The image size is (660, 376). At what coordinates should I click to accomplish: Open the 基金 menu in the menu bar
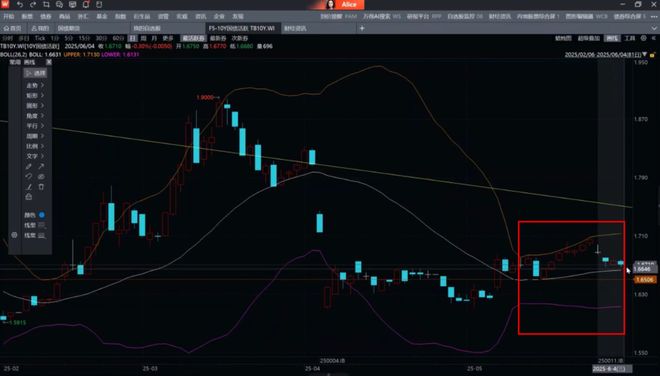102,16
